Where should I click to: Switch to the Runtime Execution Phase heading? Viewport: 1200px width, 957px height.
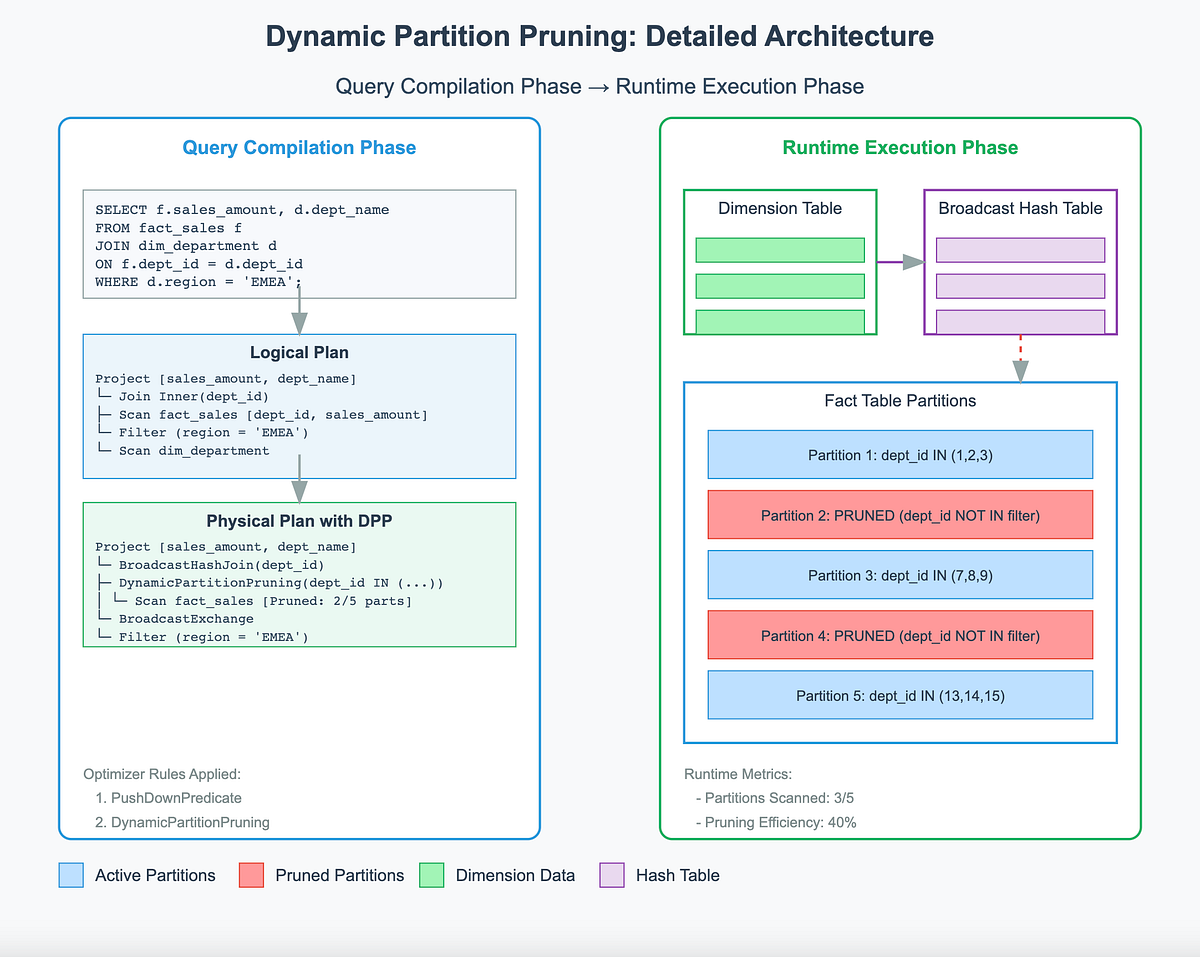899,147
